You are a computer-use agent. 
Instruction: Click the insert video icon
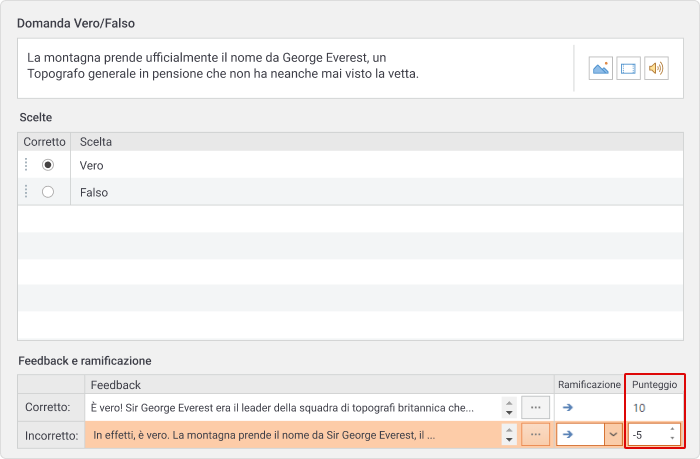tap(628, 68)
